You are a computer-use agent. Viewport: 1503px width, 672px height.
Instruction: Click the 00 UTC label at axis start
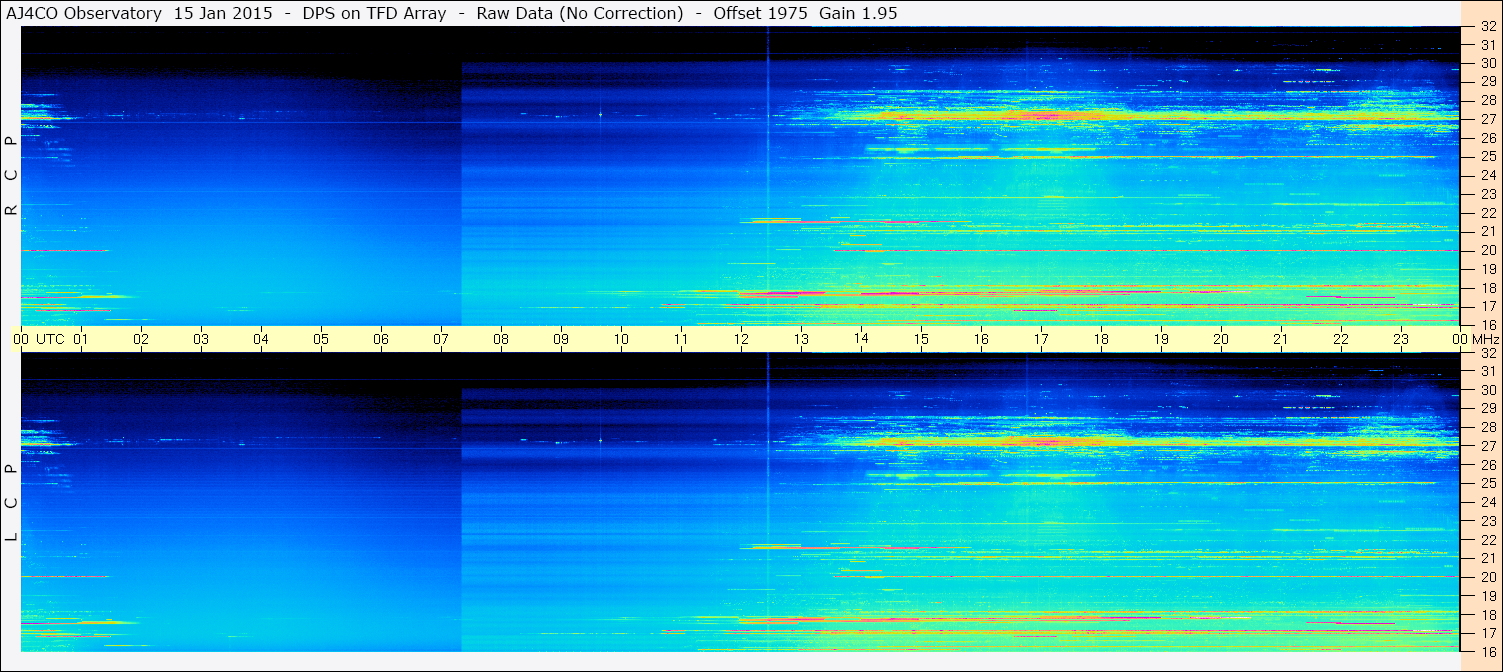[39, 339]
